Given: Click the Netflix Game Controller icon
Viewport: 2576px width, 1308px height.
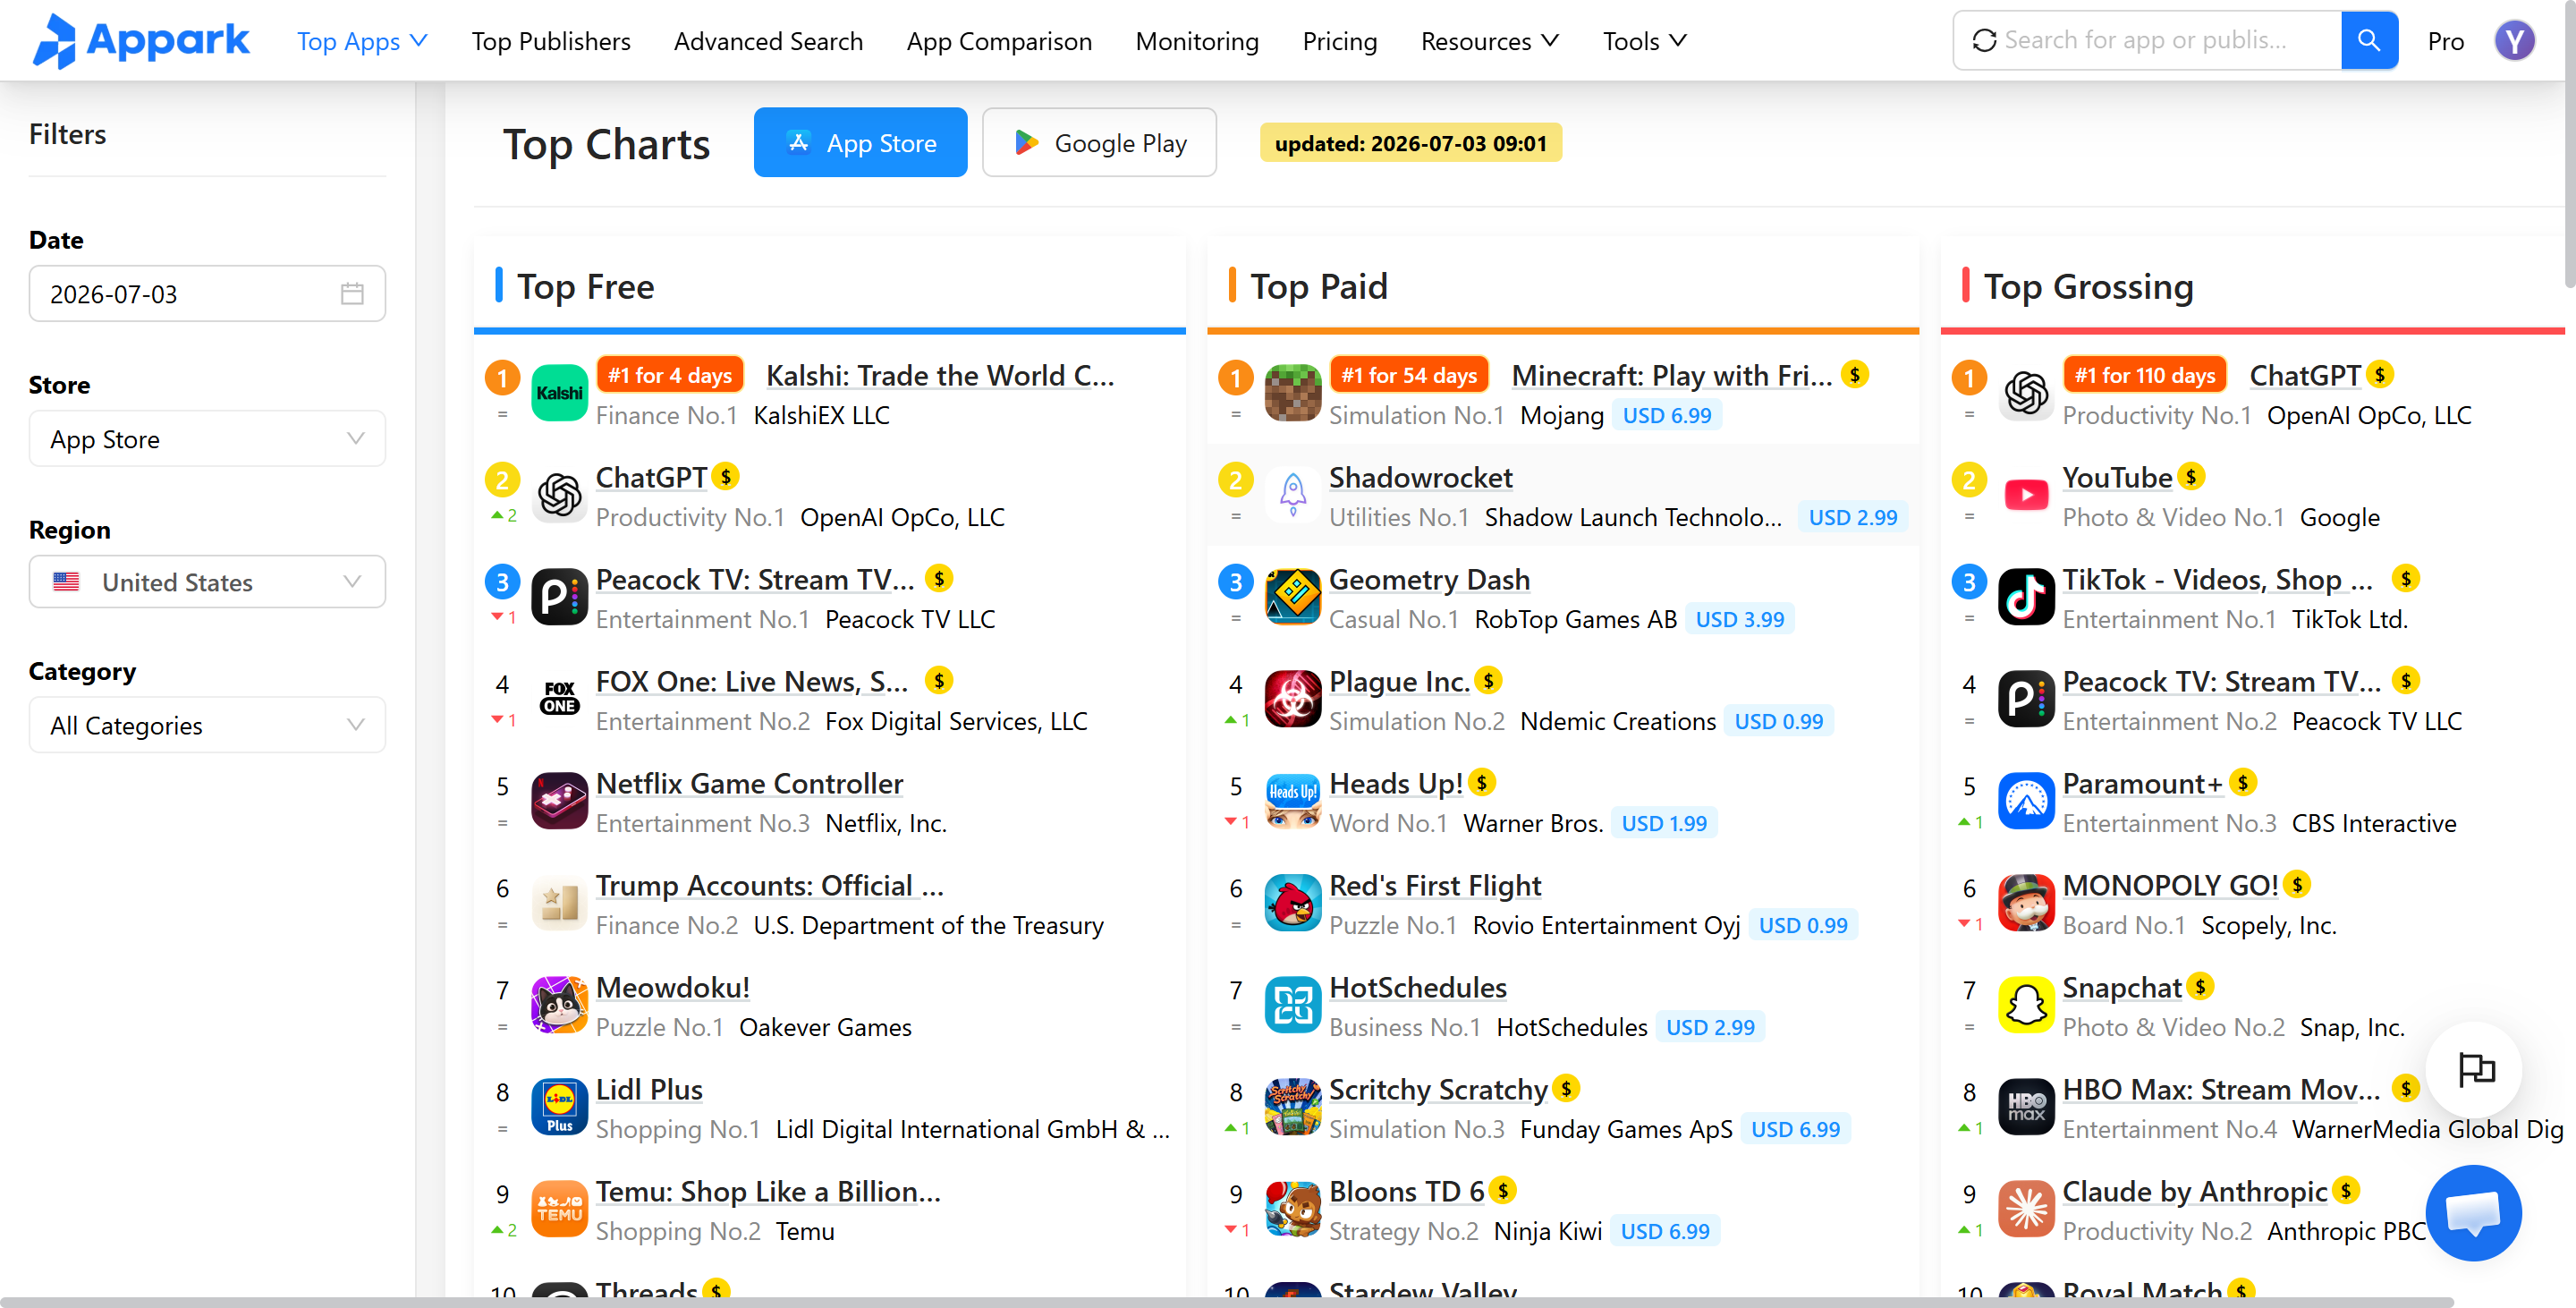Looking at the screenshot, I should tap(559, 801).
